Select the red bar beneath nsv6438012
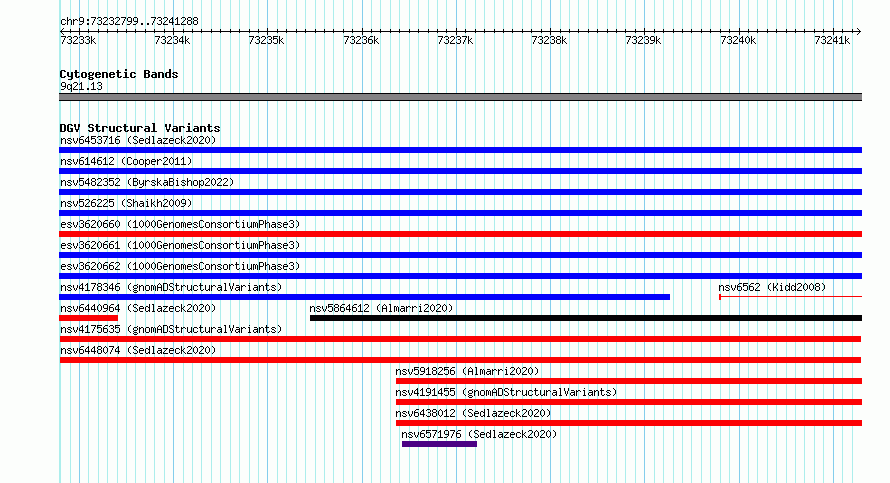 (629, 423)
